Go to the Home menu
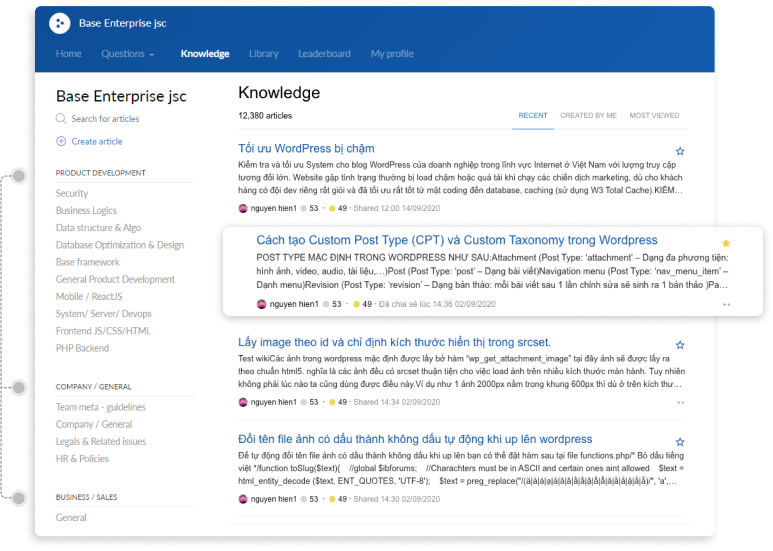The height and width of the screenshot is (551, 773). (69, 54)
